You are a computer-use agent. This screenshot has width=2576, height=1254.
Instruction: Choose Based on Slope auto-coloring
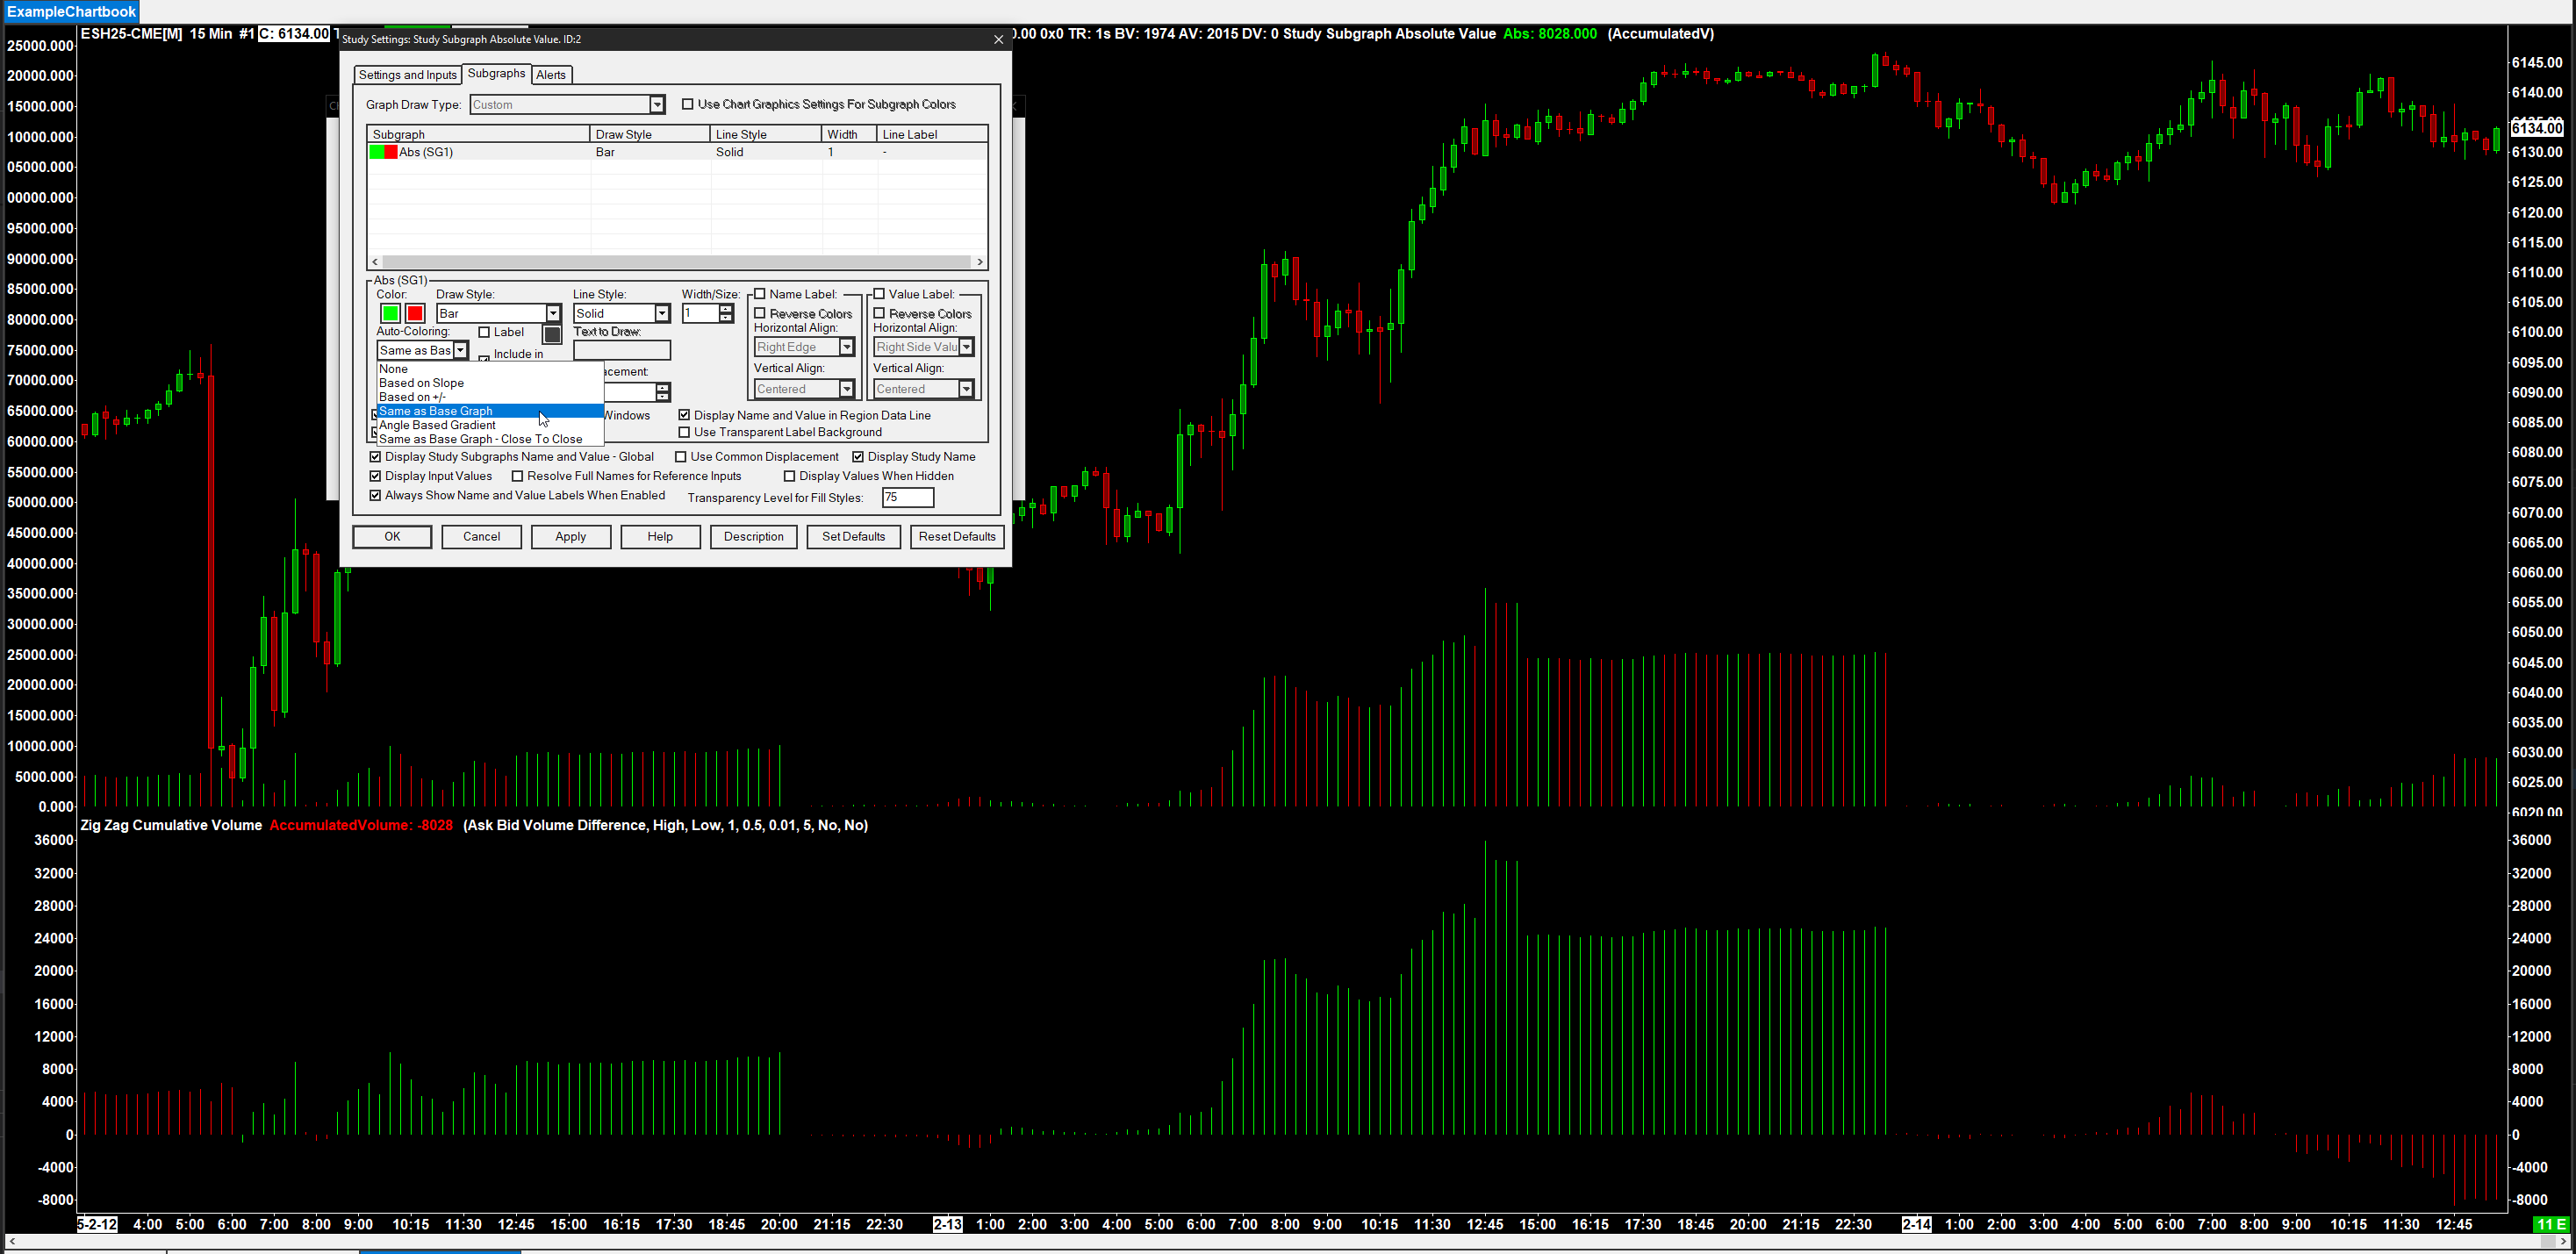pyautogui.click(x=421, y=383)
